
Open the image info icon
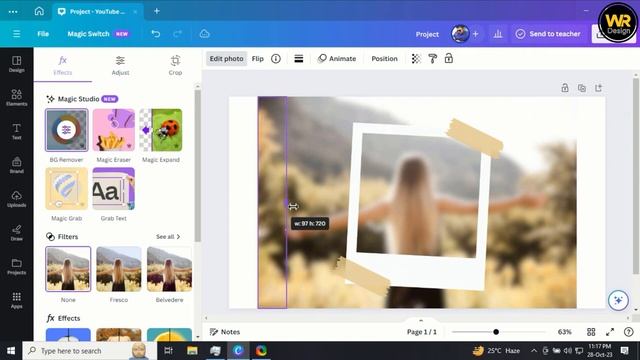pos(276,59)
